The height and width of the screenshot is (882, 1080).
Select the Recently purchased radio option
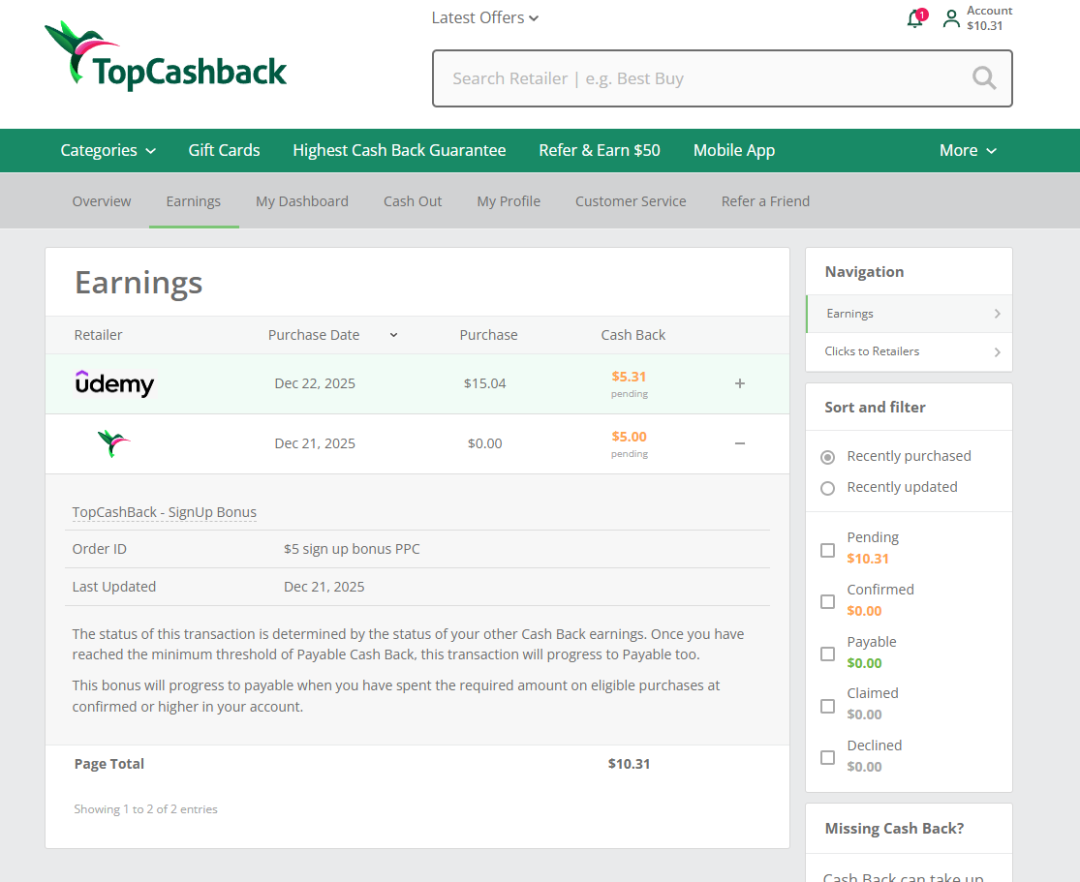(828, 457)
